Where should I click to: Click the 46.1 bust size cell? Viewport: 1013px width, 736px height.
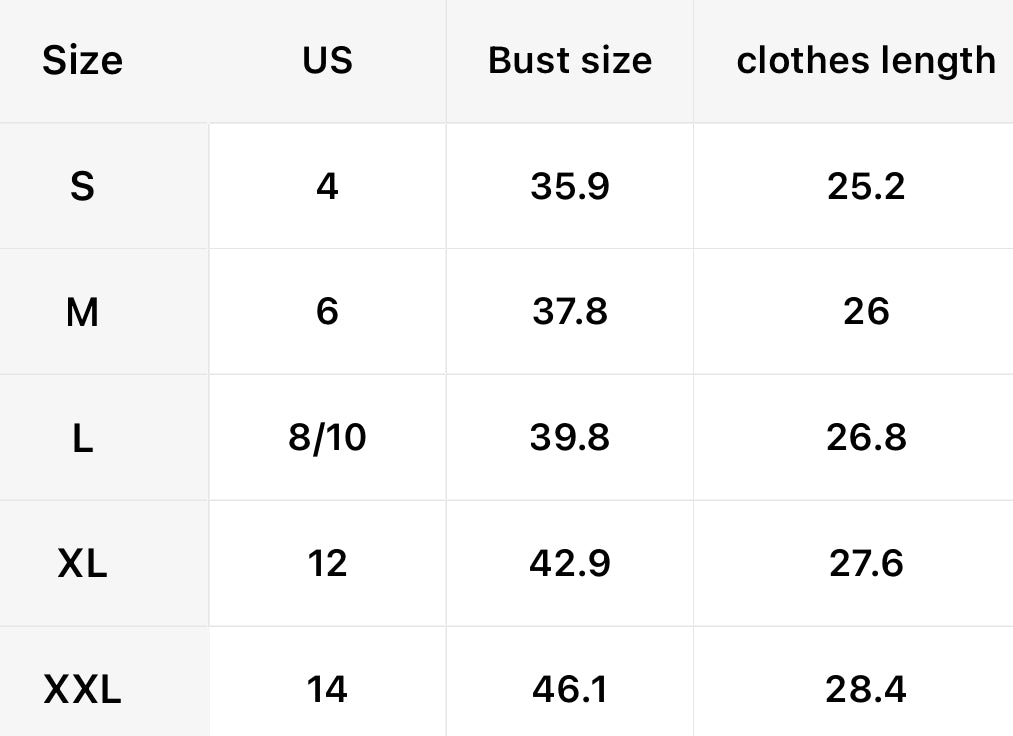pos(570,690)
